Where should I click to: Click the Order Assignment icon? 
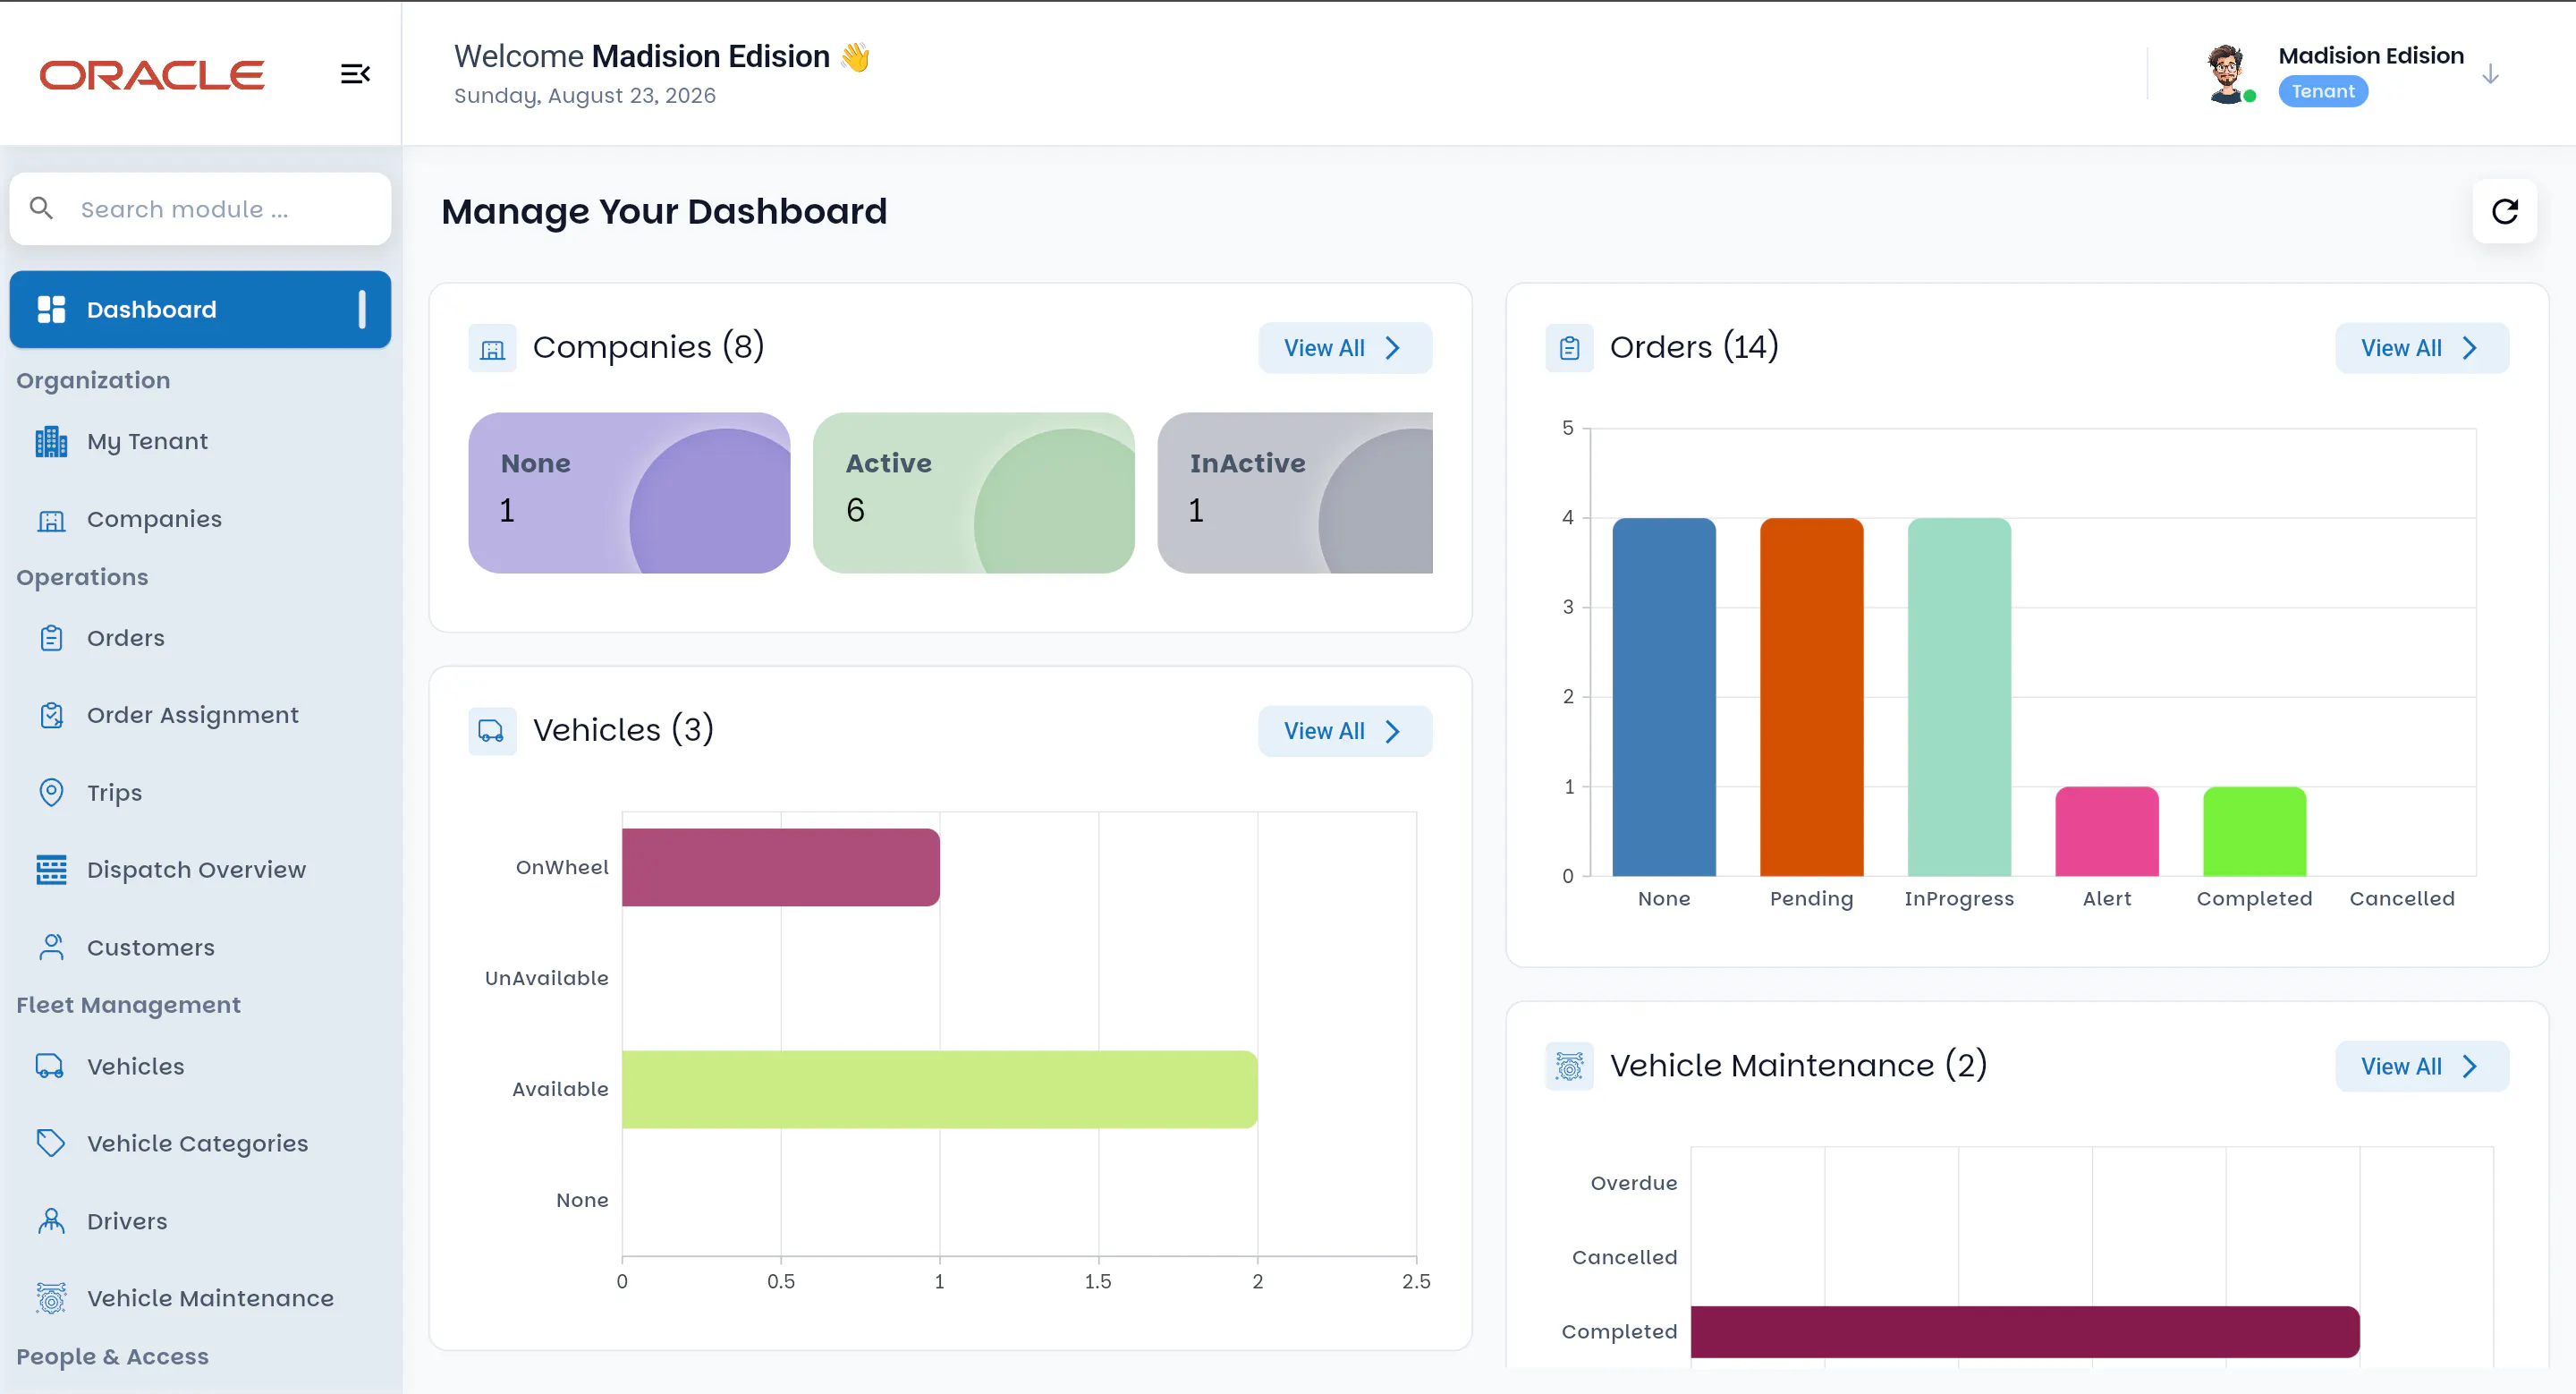pyautogui.click(x=51, y=715)
